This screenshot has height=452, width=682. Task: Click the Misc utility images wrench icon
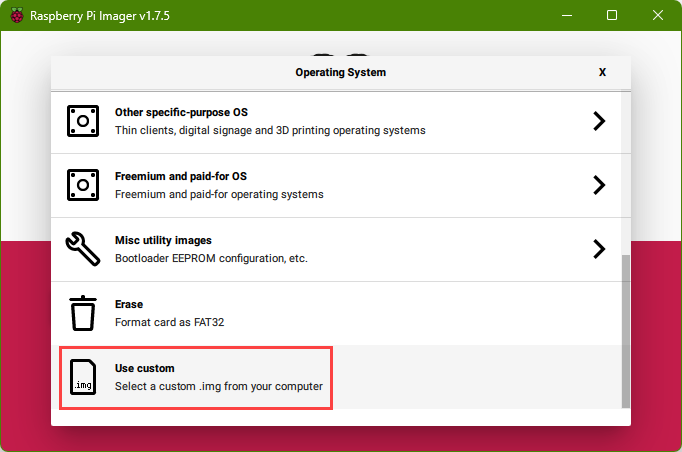coord(83,248)
